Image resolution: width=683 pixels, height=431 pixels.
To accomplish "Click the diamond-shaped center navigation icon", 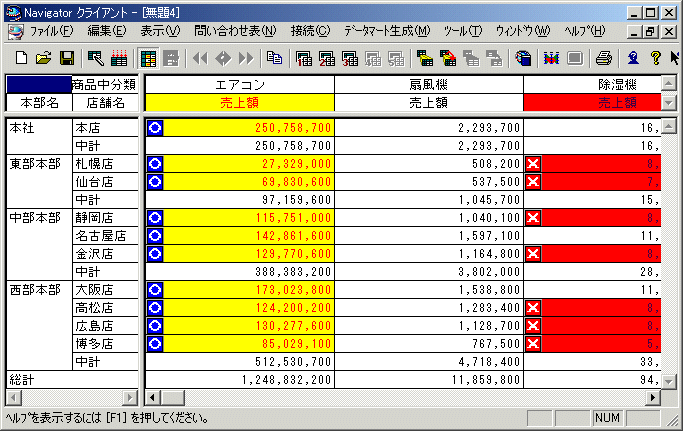I will (223, 58).
